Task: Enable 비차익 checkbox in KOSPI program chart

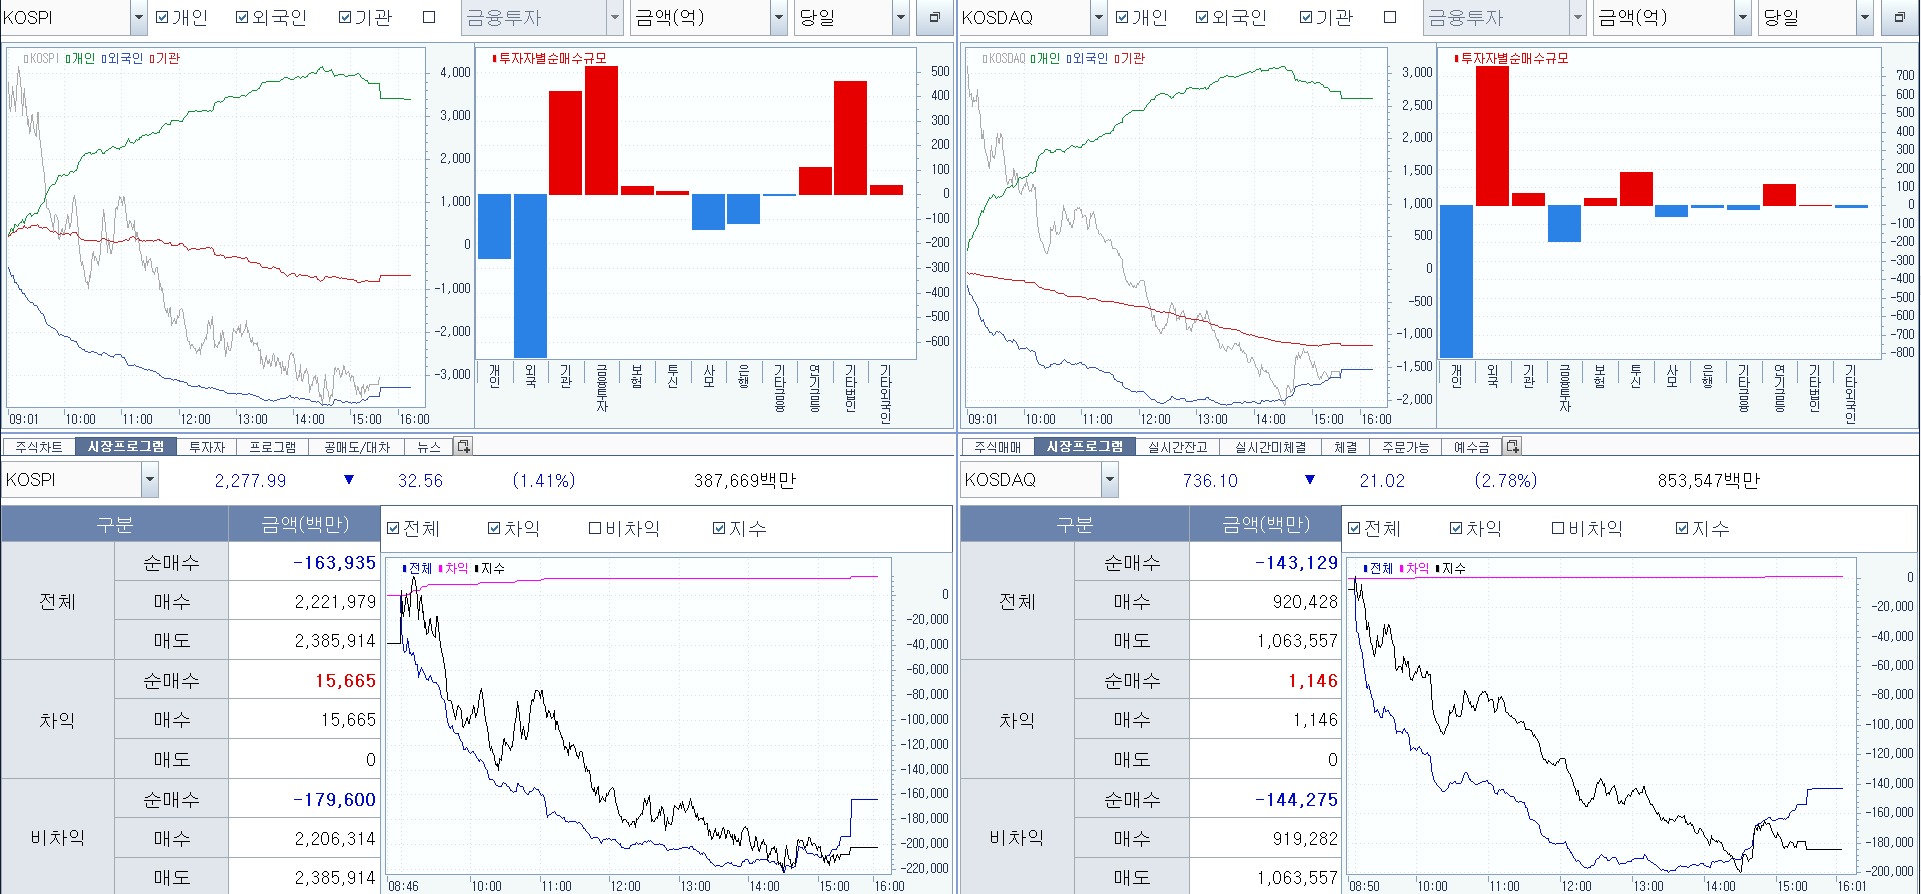Action: 595,528
